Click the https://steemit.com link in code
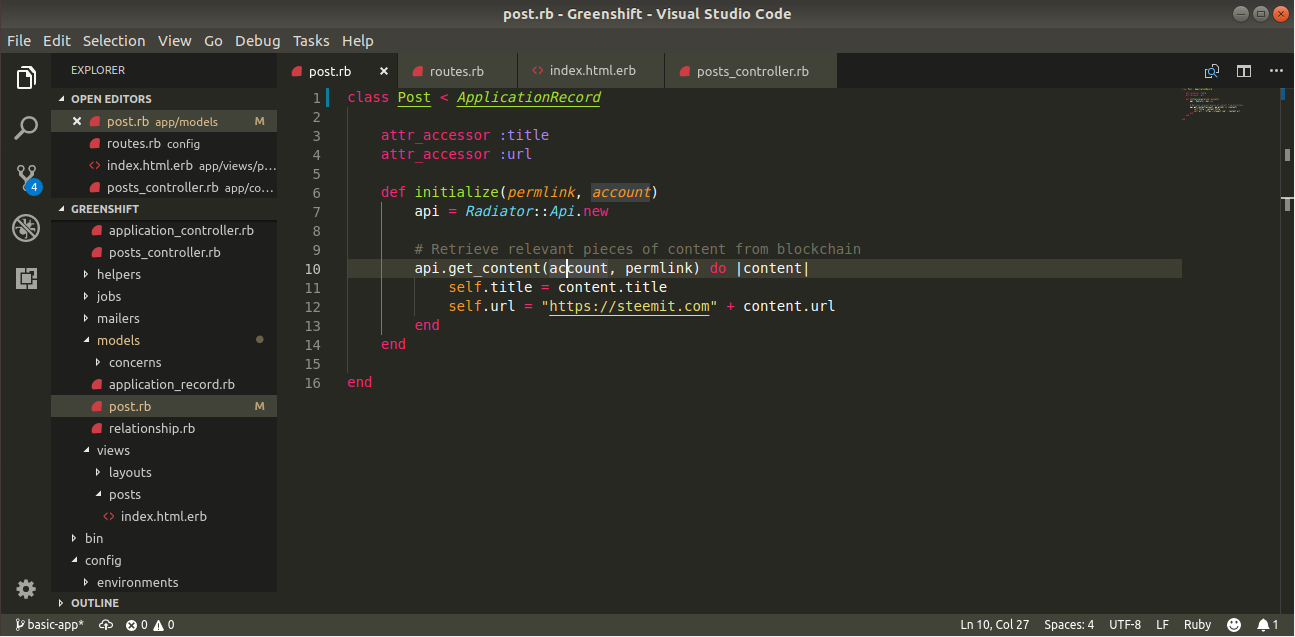Screen dimensions: 1295x637 click(x=630, y=306)
